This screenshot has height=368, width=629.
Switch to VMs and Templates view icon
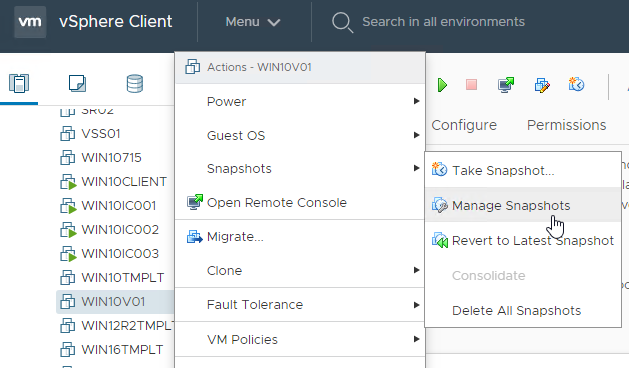[x=77, y=83]
